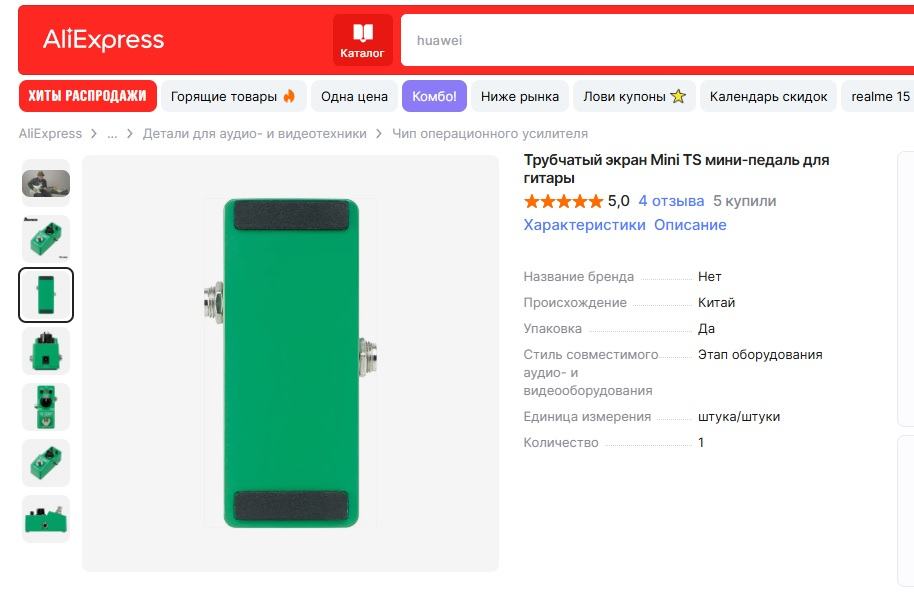Select the guitarist video thumbnail
The image size is (914, 602).
point(46,183)
